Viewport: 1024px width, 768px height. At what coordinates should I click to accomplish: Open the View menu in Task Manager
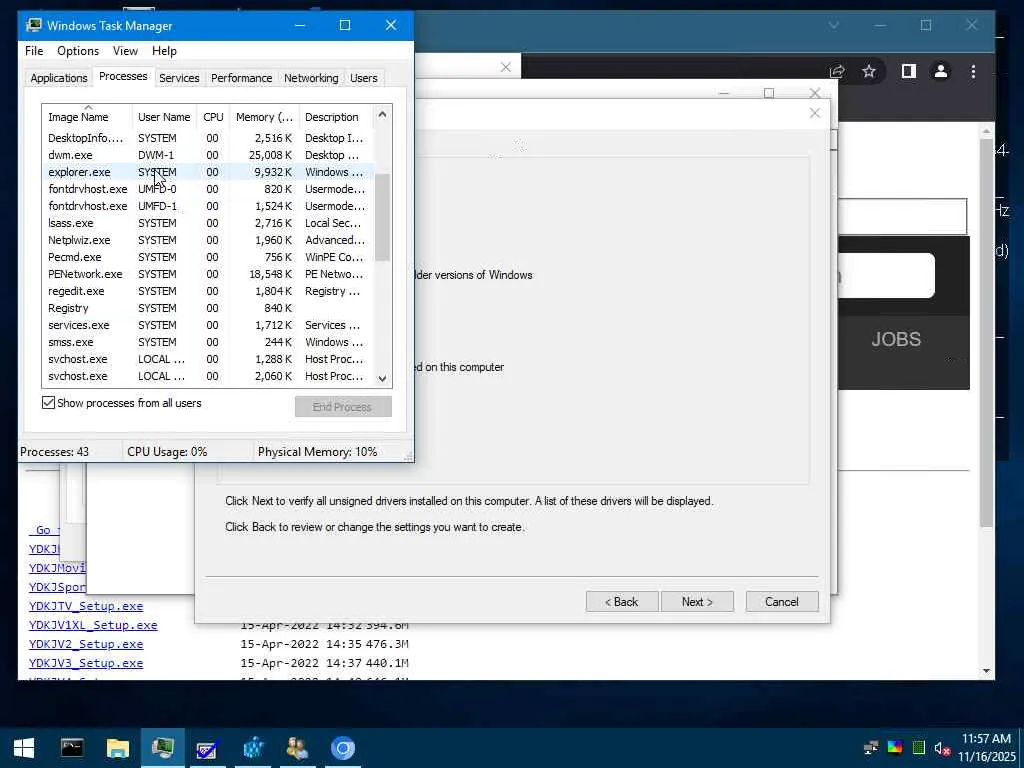pyautogui.click(x=125, y=51)
